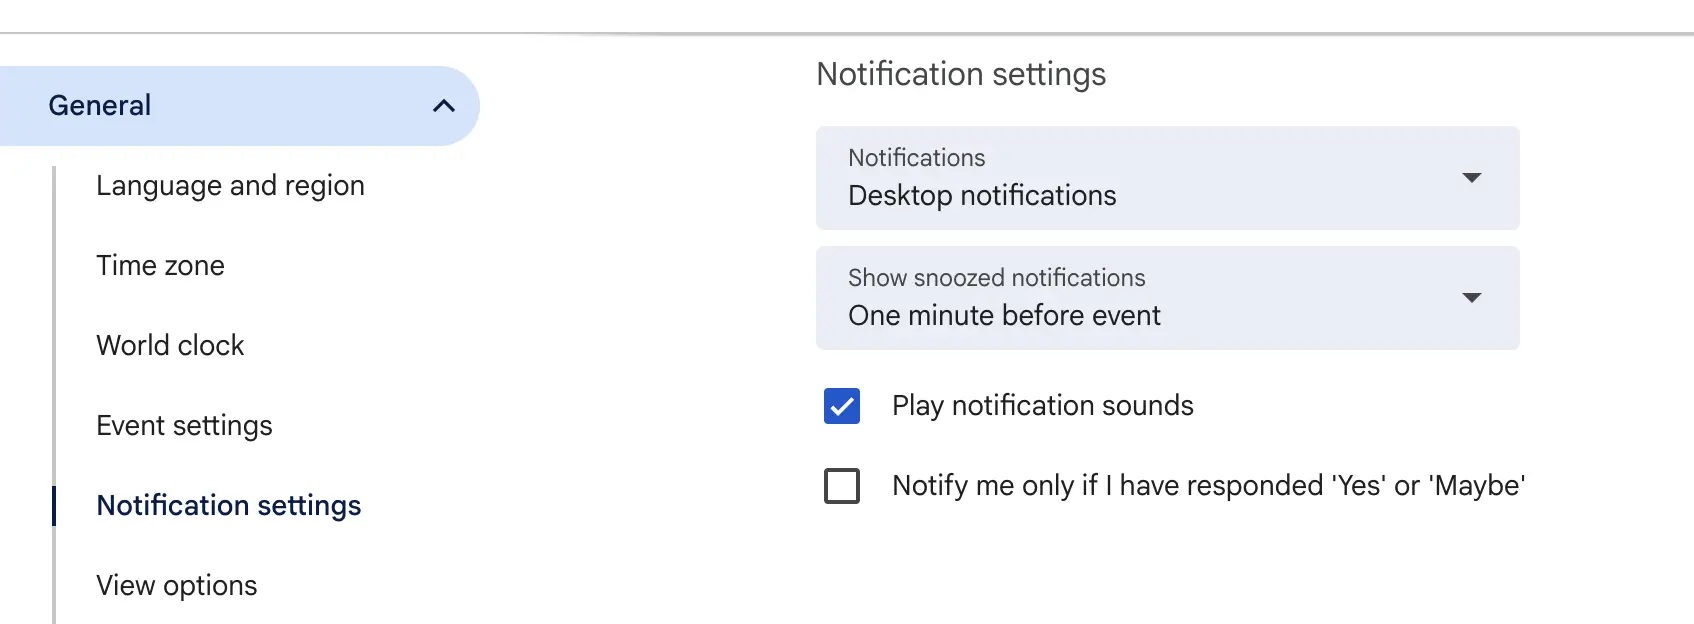Open Language and region settings
The width and height of the screenshot is (1694, 624).
coord(230,185)
